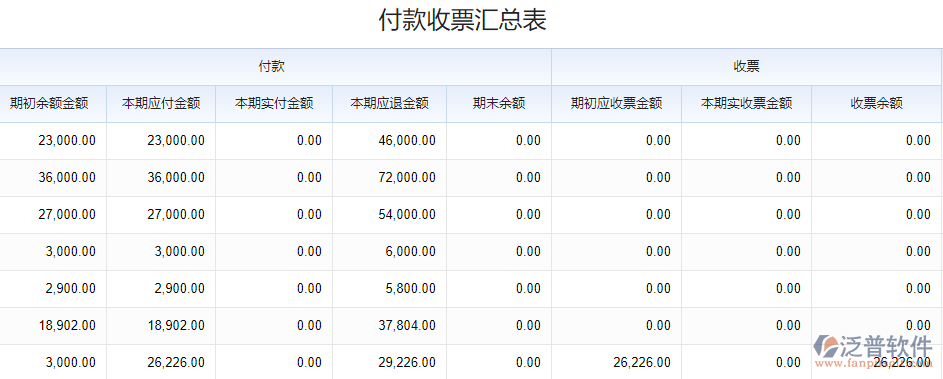Click 期初应收票金额 0.00 in the 54,000.00 row
The image size is (943, 379).
click(658, 215)
